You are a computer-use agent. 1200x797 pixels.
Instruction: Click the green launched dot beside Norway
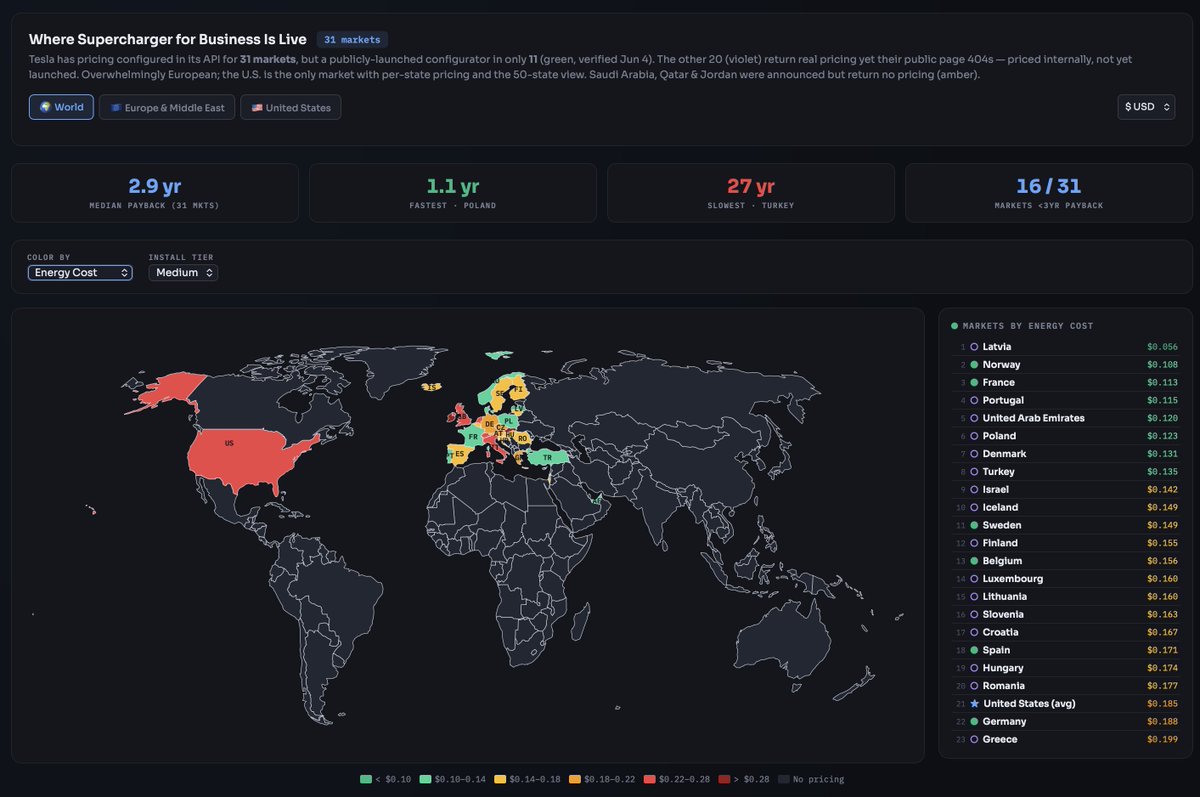coord(974,365)
